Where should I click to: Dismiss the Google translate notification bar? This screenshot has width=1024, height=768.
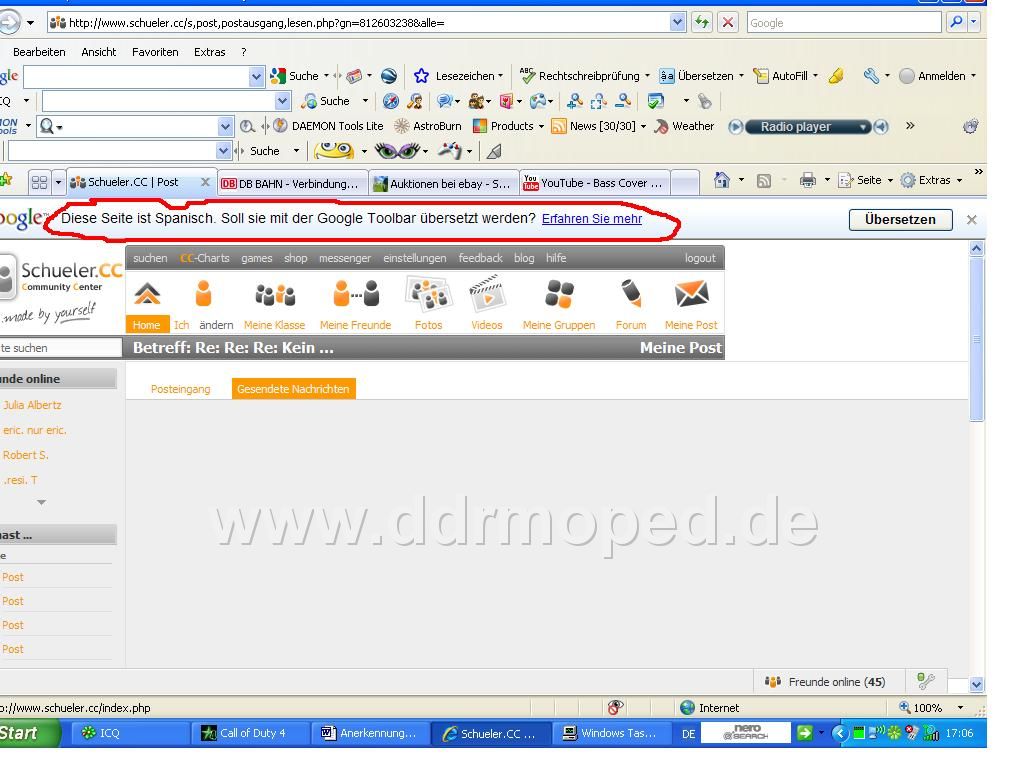[x=972, y=220]
